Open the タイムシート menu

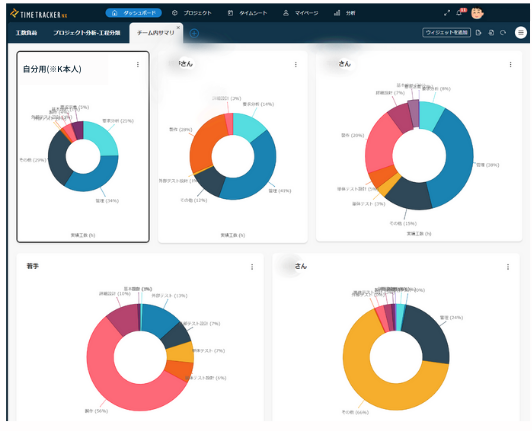click(x=247, y=13)
